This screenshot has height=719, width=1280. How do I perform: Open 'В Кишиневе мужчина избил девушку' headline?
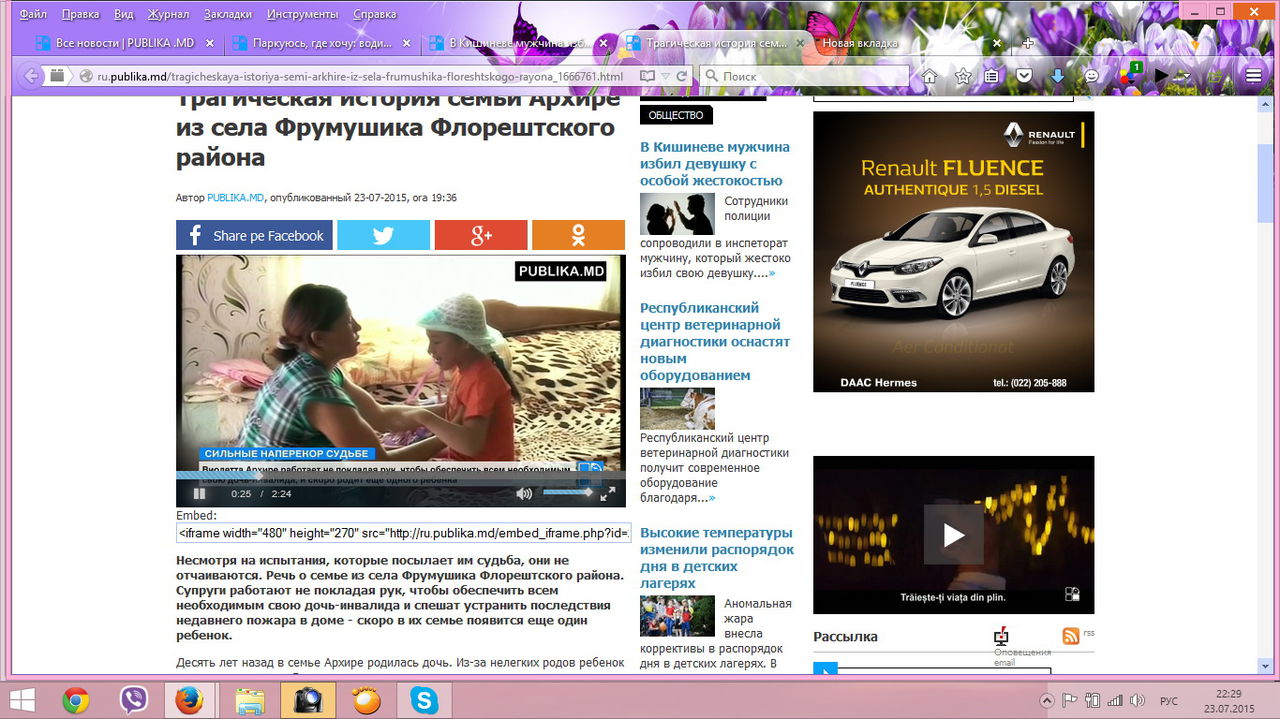click(715, 163)
